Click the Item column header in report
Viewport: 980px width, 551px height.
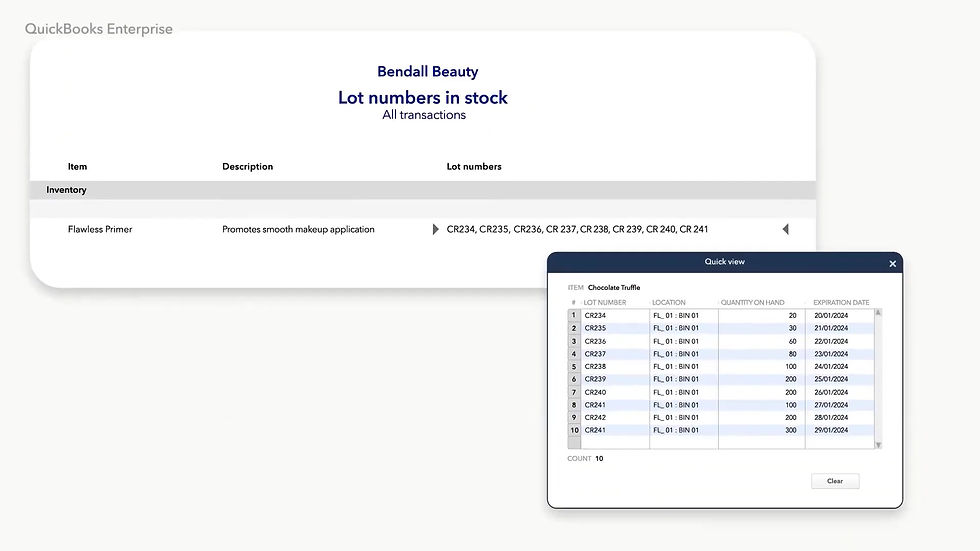coord(78,167)
